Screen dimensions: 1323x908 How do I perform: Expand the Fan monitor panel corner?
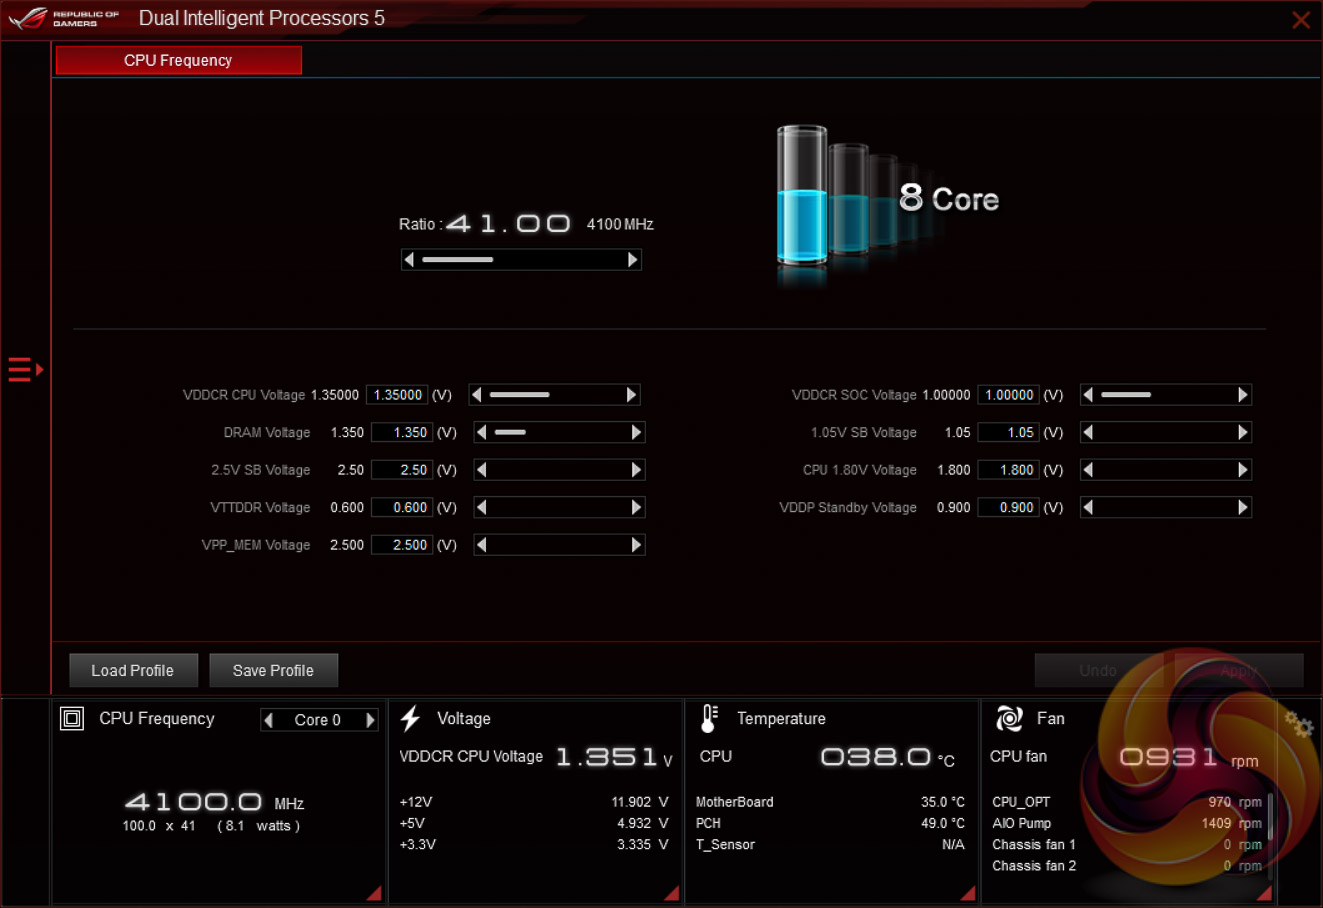pos(1264,893)
